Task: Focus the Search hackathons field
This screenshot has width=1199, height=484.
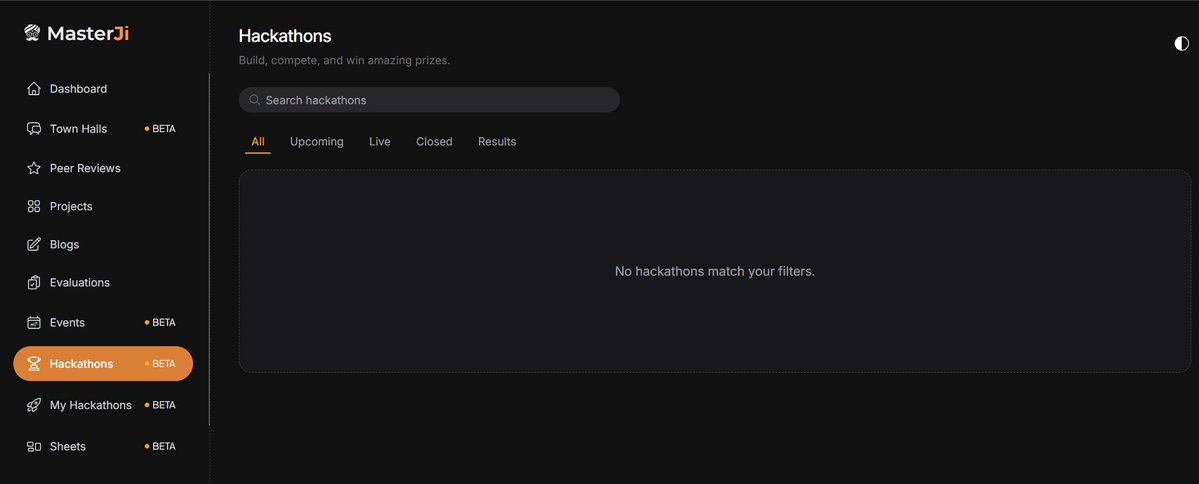Action: pyautogui.click(x=429, y=100)
